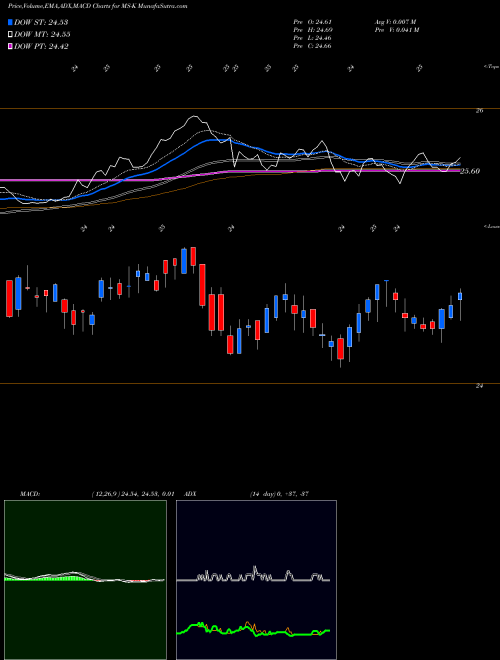Image resolution: width=500 pixels, height=660 pixels.
Task: Click the '24' price axis label
Action: tap(479, 386)
